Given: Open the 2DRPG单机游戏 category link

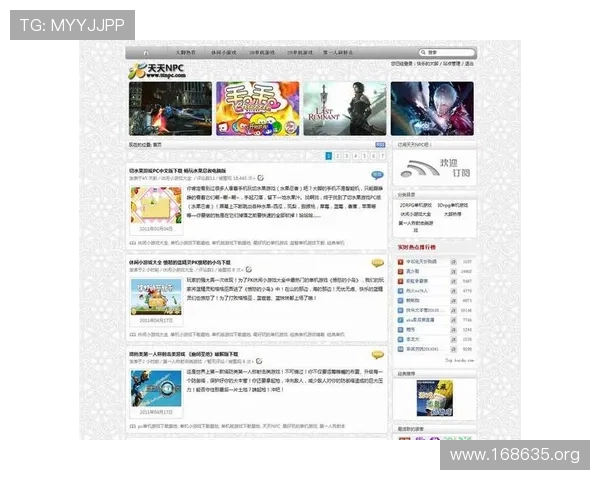Looking at the screenshot, I should (416, 205).
